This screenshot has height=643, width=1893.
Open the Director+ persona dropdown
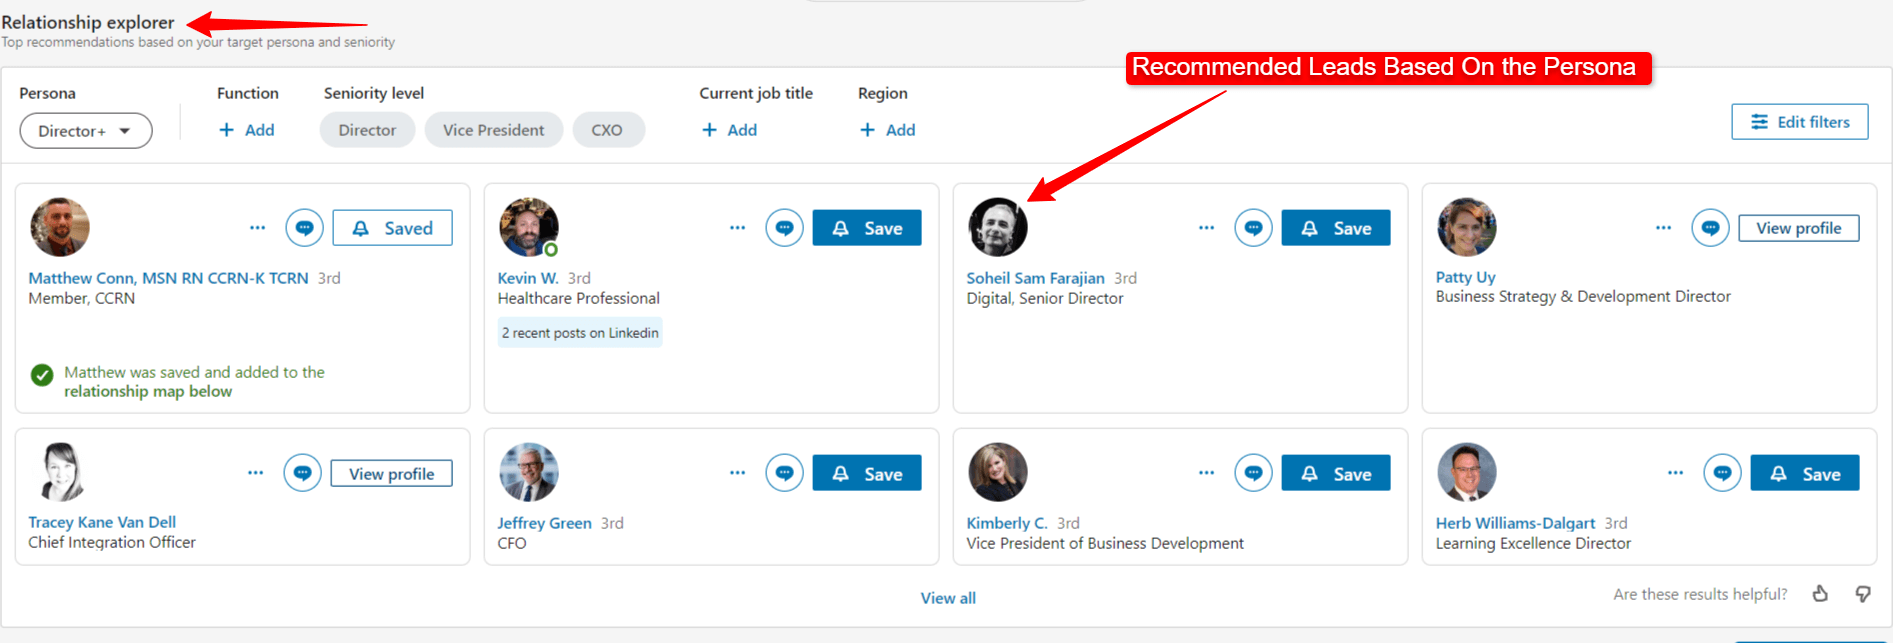pyautogui.click(x=85, y=131)
